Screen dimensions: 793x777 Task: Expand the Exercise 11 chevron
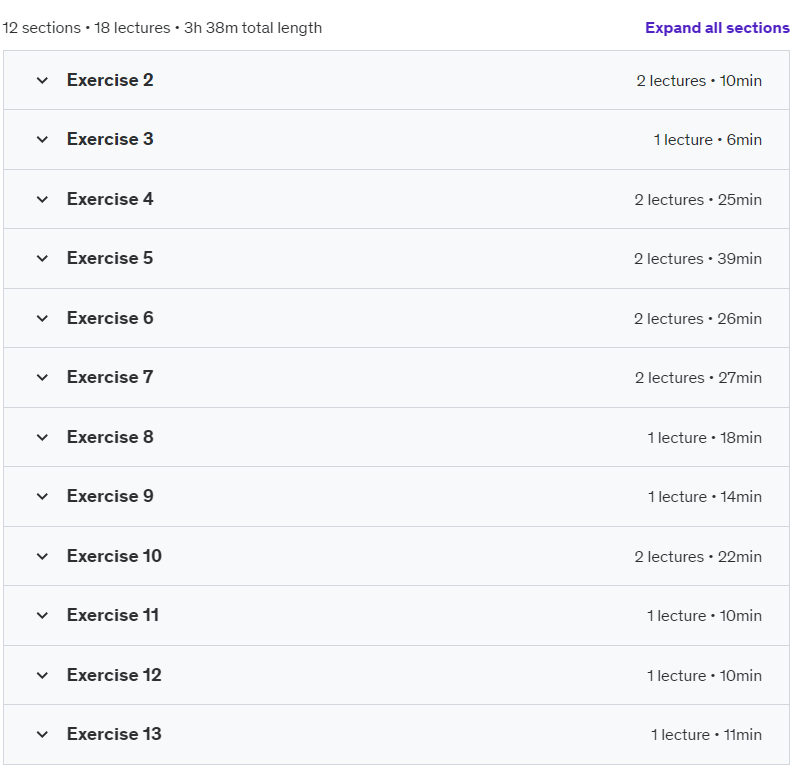(x=42, y=616)
